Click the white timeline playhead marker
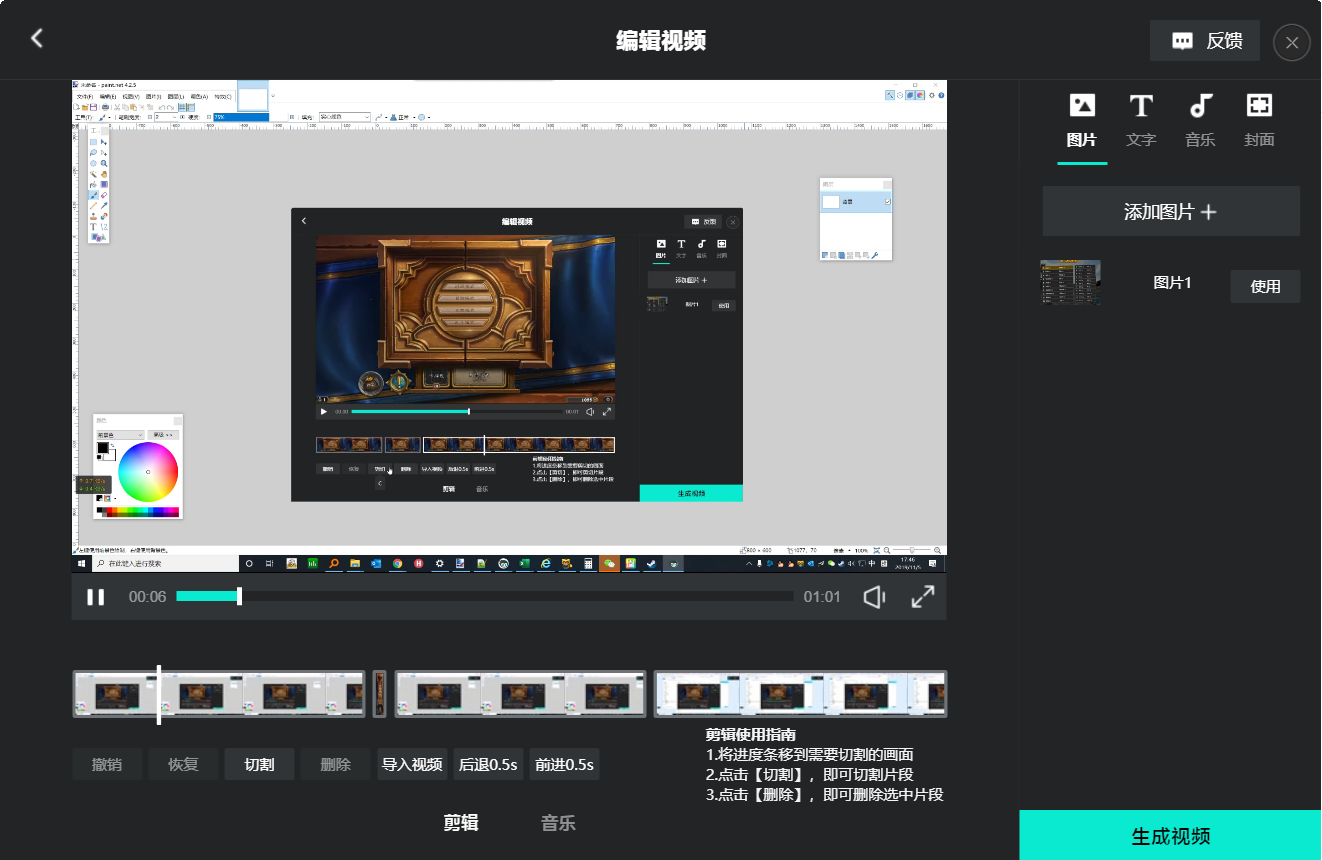Screen dimensions: 1322x860 pos(159,694)
